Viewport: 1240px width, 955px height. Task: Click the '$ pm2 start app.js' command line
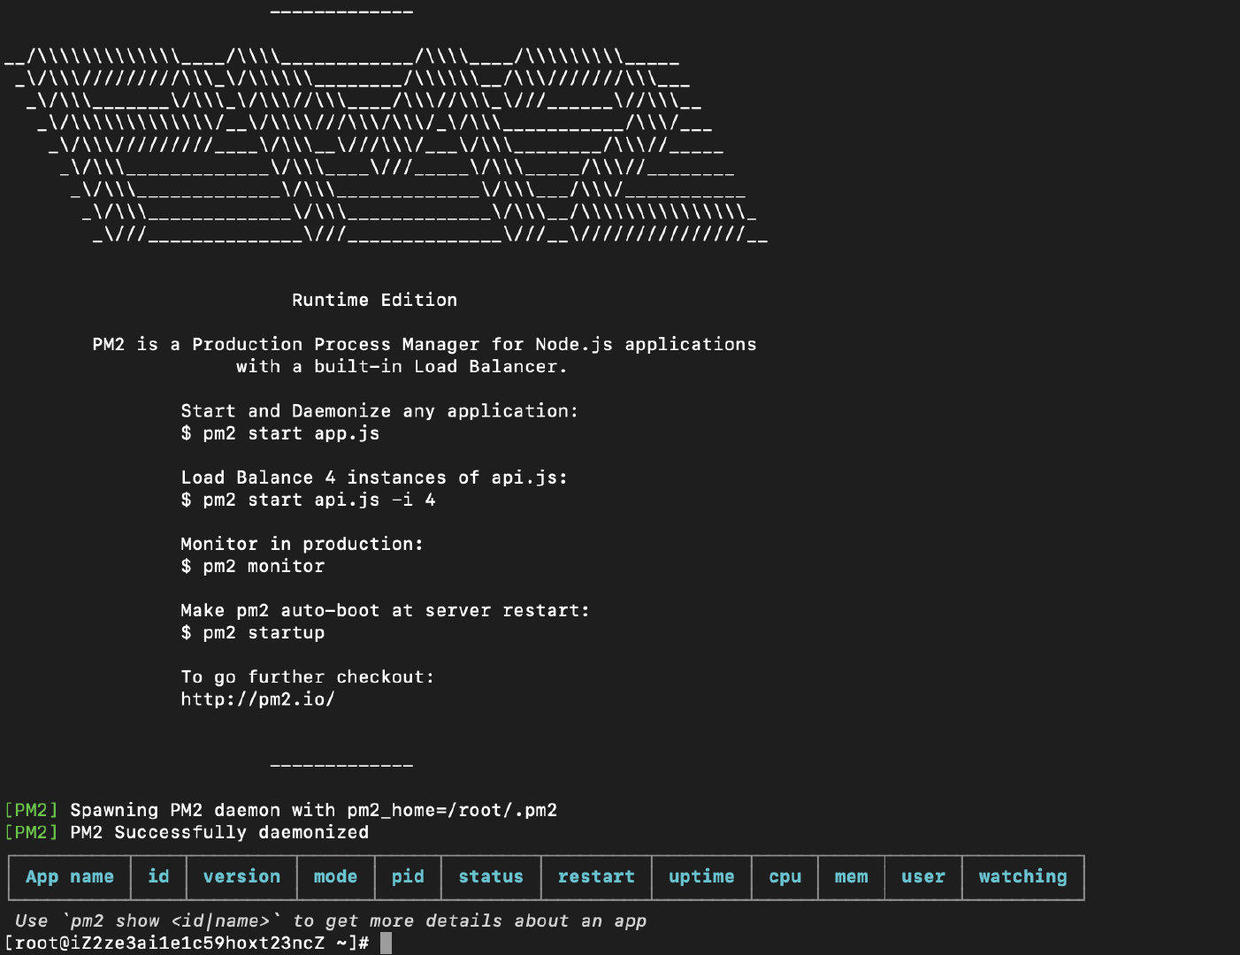click(x=280, y=433)
